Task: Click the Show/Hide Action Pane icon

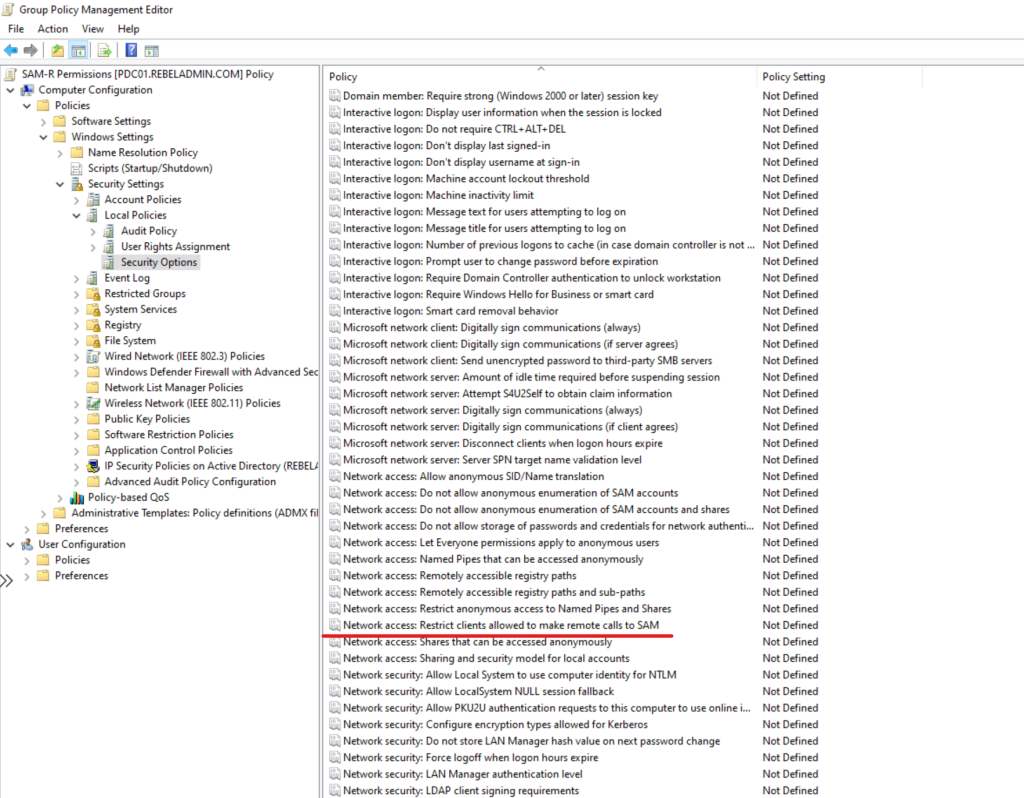Action: click(x=150, y=49)
